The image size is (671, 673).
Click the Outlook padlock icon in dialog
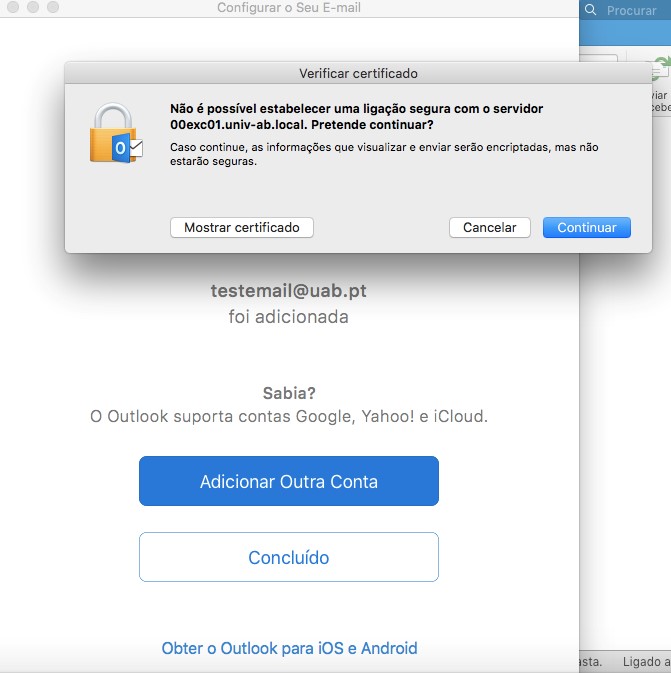click(x=115, y=131)
